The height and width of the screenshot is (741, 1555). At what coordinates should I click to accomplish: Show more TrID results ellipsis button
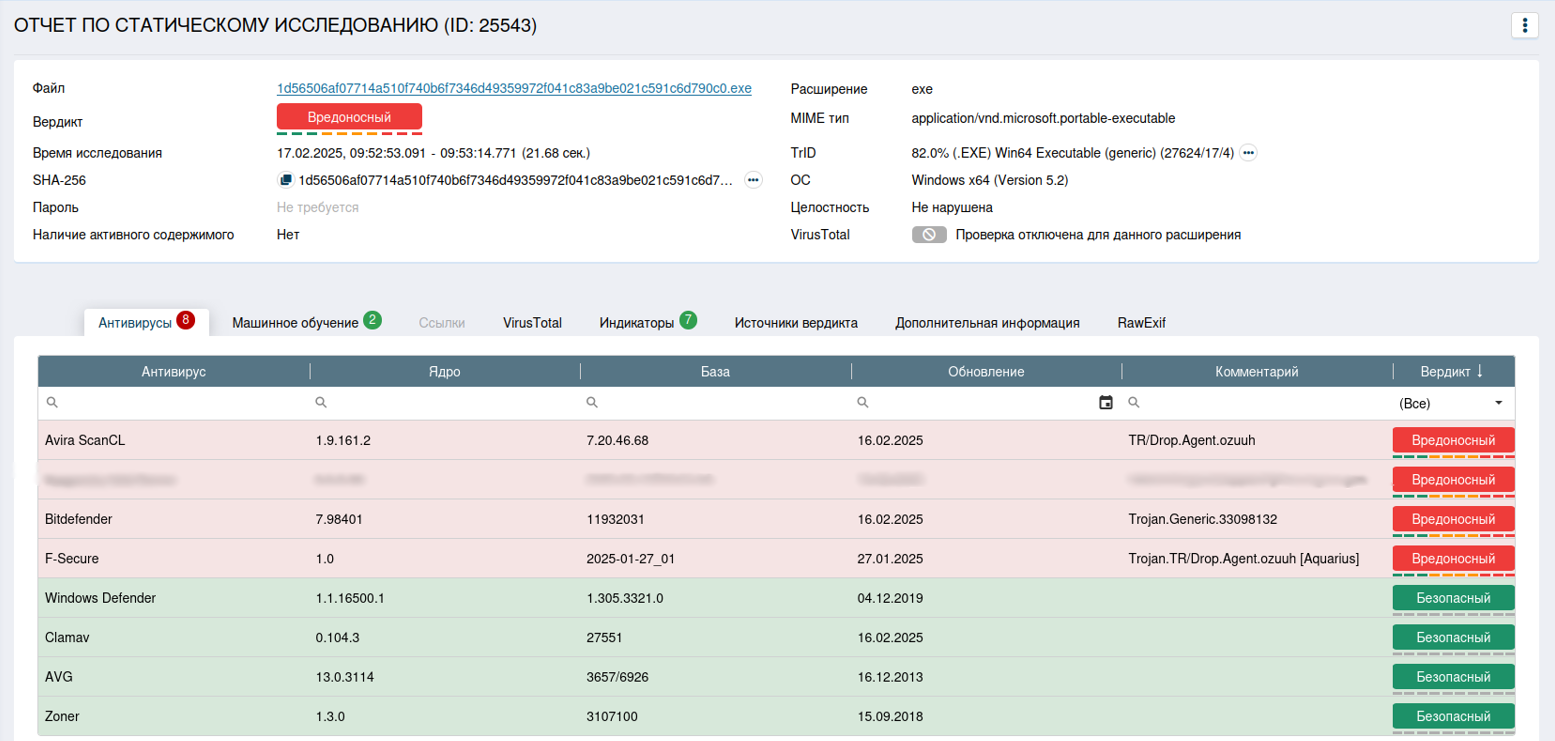[1248, 153]
